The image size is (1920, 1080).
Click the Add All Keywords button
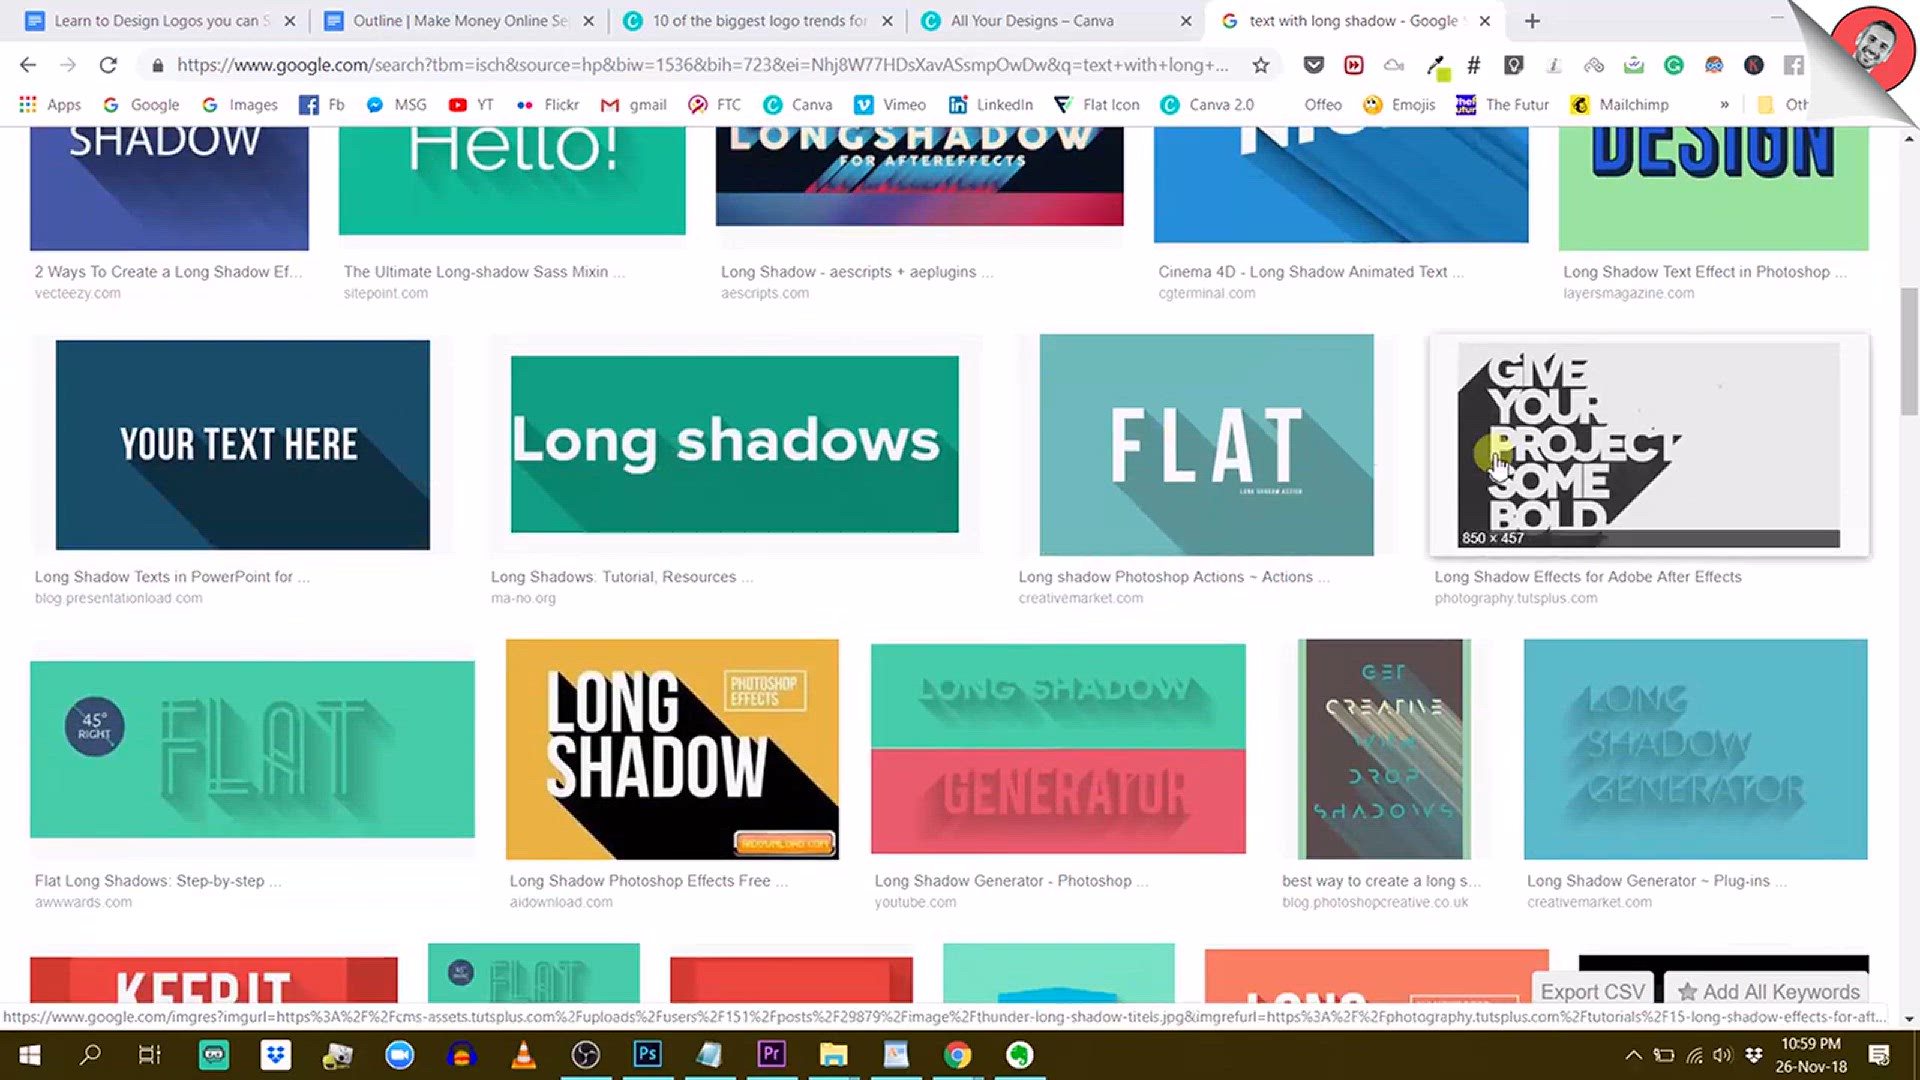[1769, 991]
